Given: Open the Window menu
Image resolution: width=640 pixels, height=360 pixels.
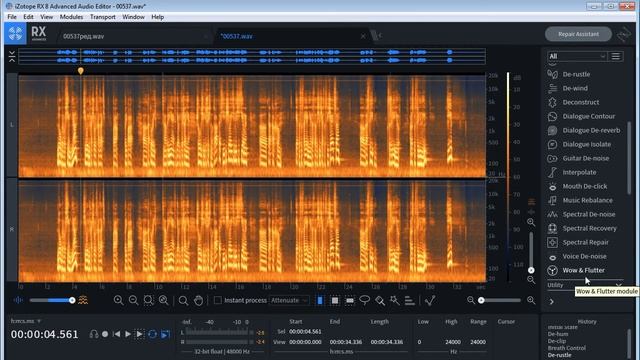Looking at the screenshot, I should pos(133,17).
